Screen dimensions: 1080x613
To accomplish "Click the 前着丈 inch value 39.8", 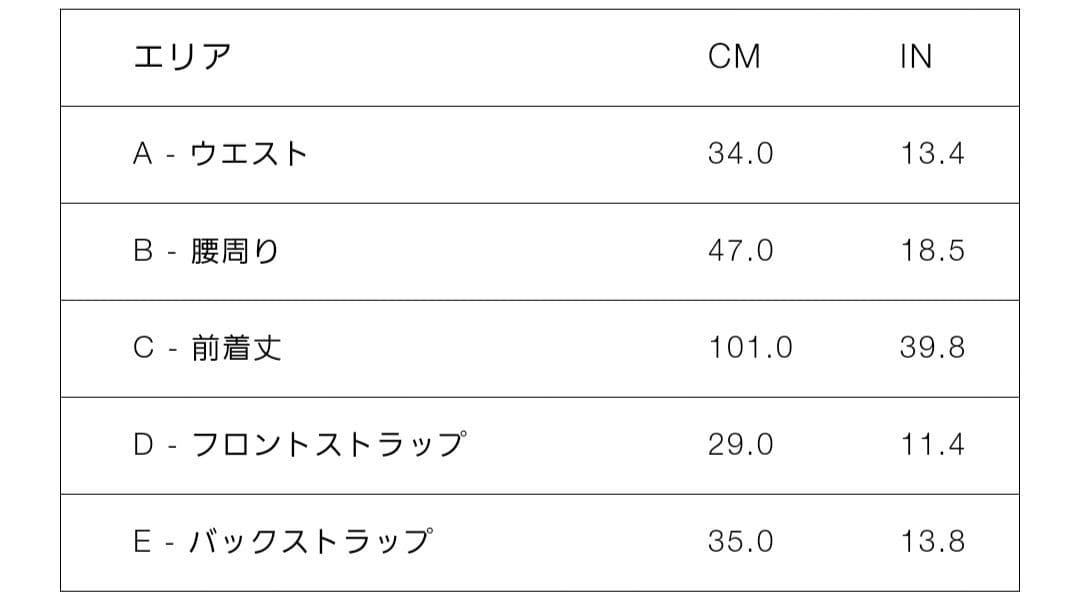I will 932,348.
